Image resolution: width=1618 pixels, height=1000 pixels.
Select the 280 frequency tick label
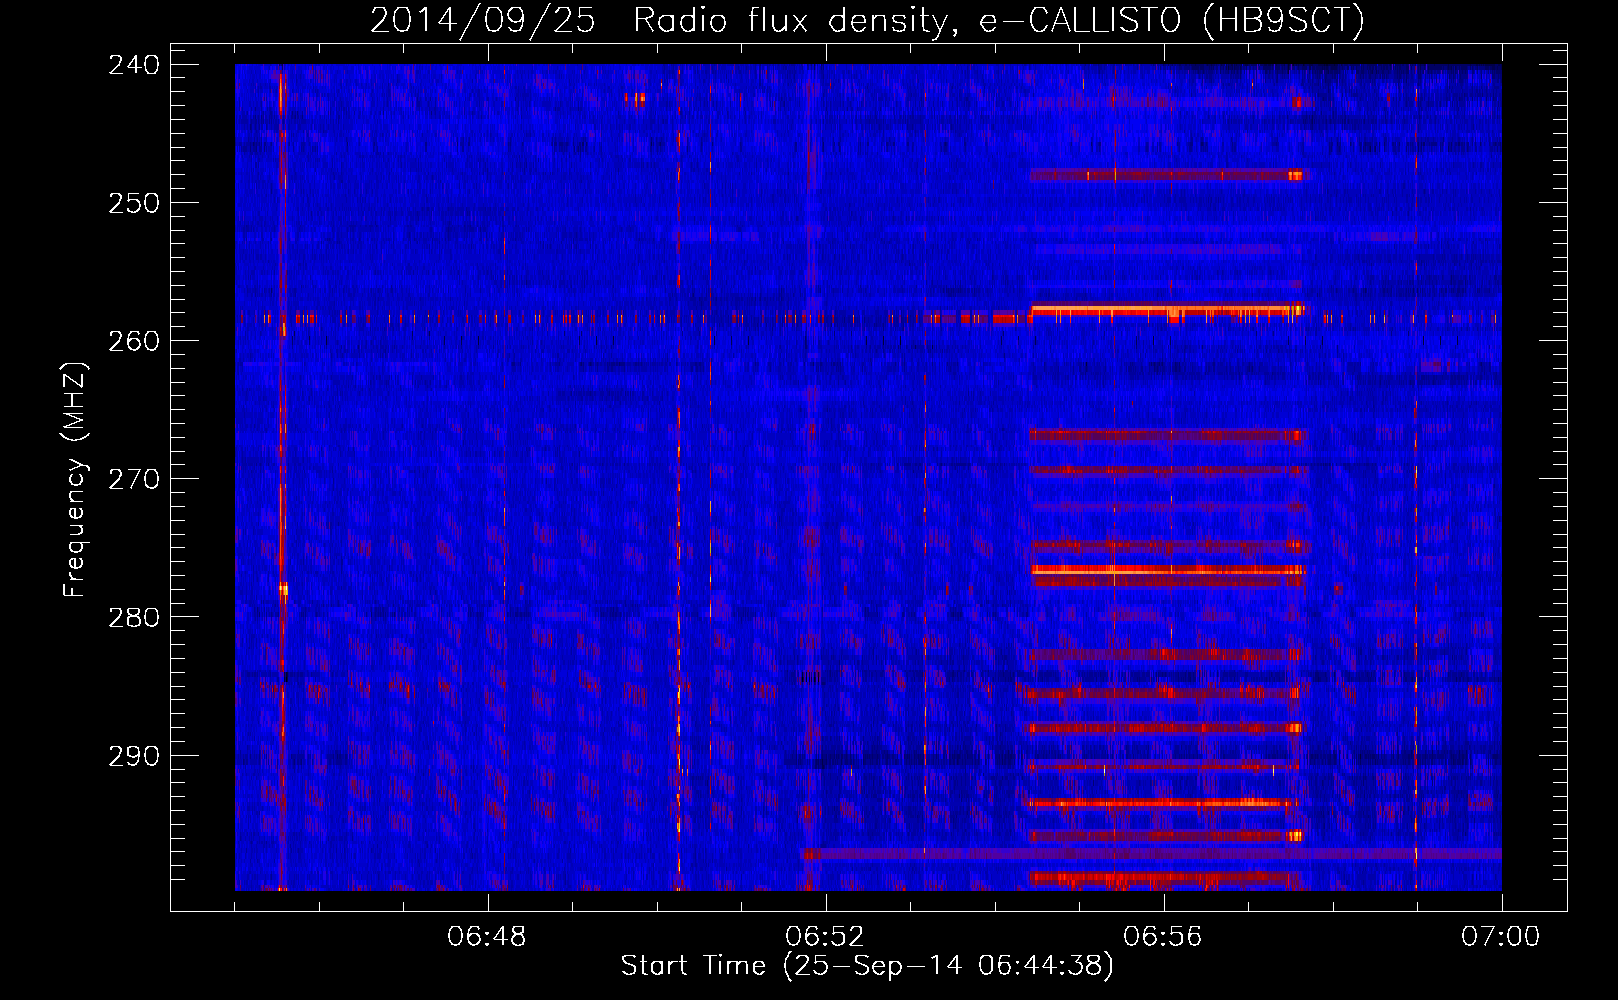point(132,616)
